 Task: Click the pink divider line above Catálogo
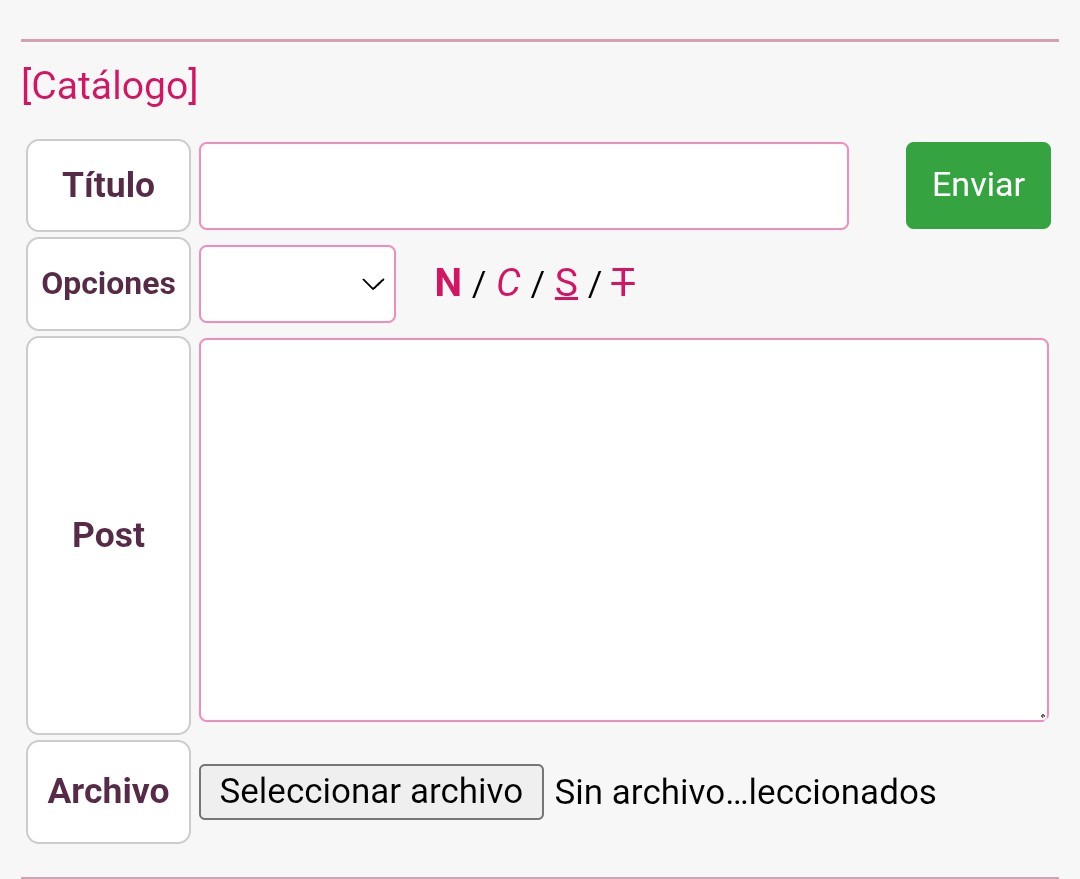pos(540,41)
